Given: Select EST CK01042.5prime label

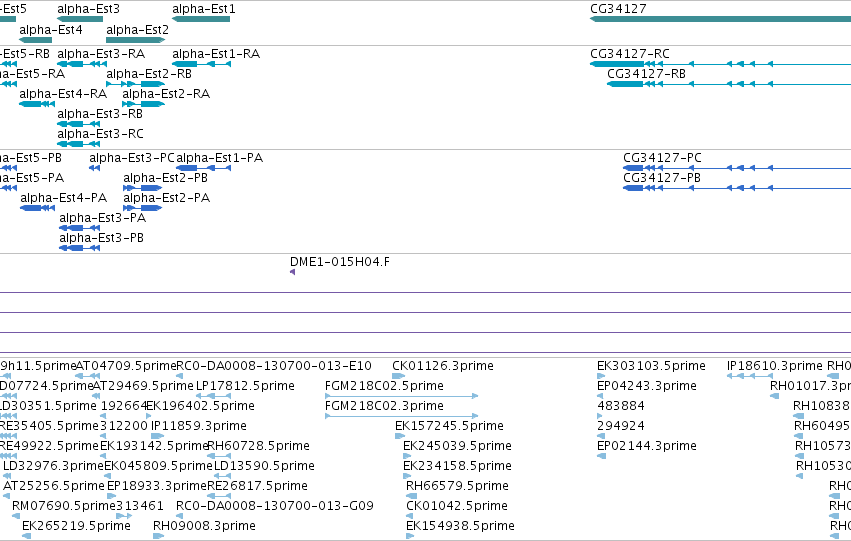Looking at the screenshot, I should [457, 507].
